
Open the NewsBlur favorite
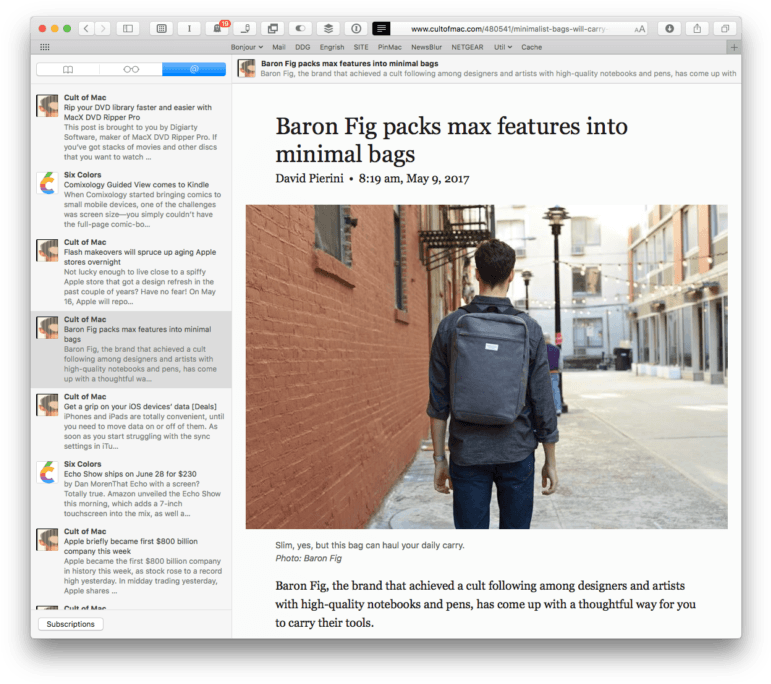click(426, 47)
